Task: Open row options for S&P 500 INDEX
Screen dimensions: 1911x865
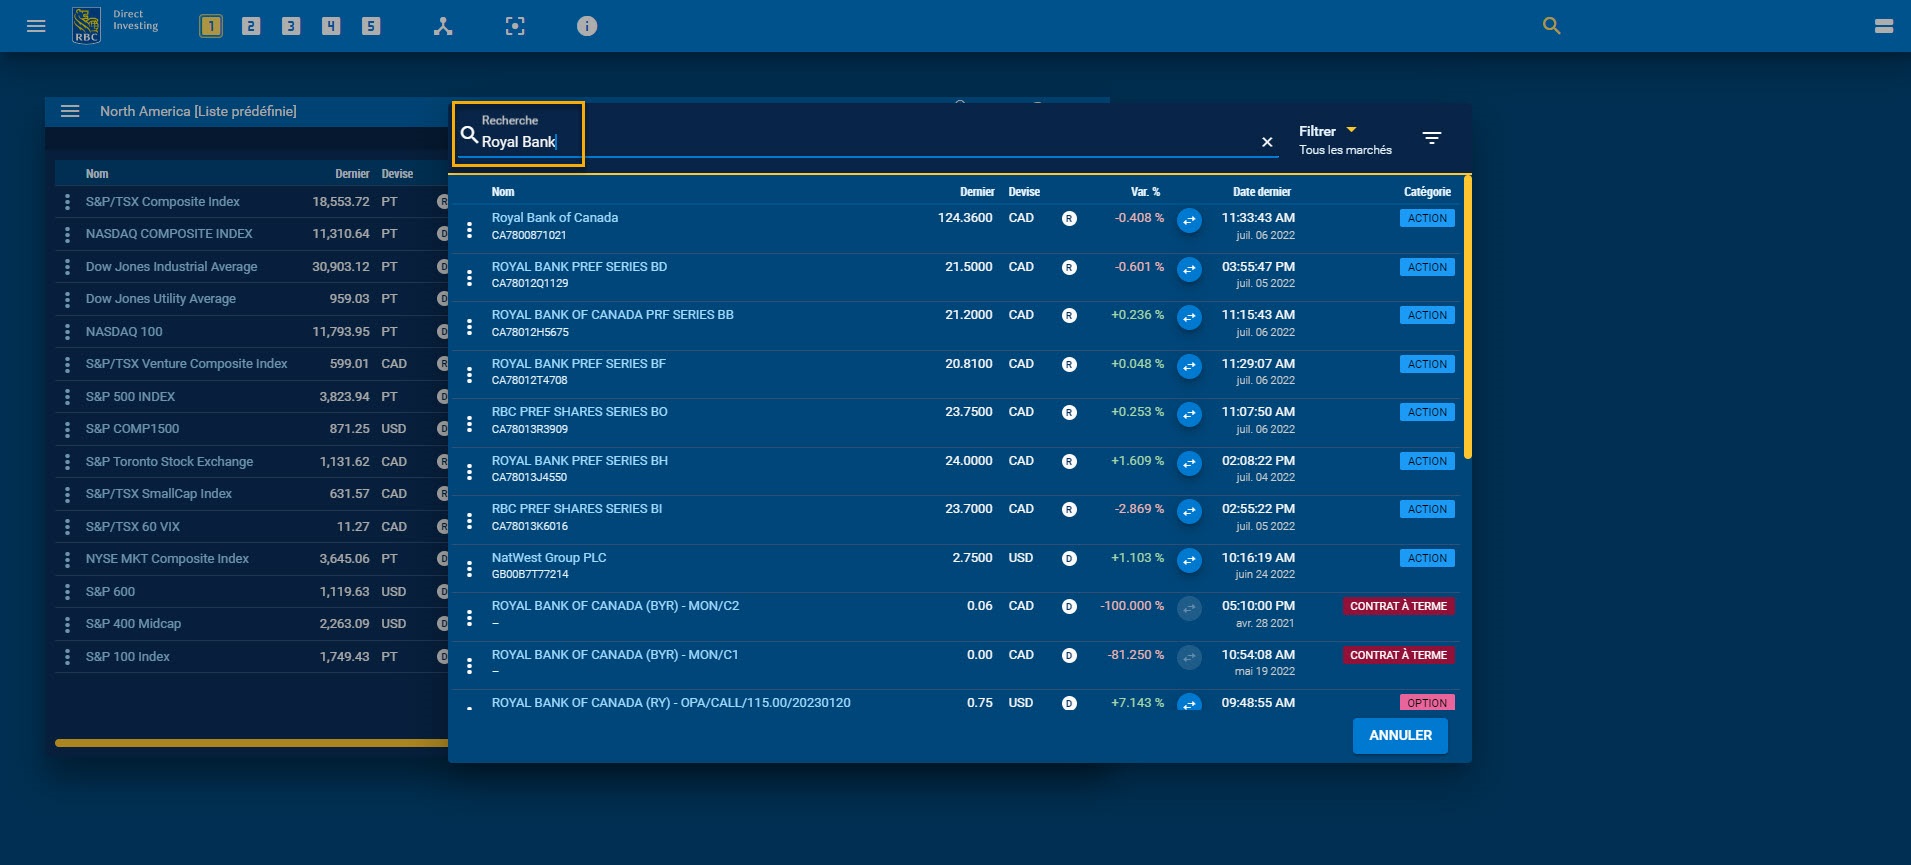Action: pos(67,397)
